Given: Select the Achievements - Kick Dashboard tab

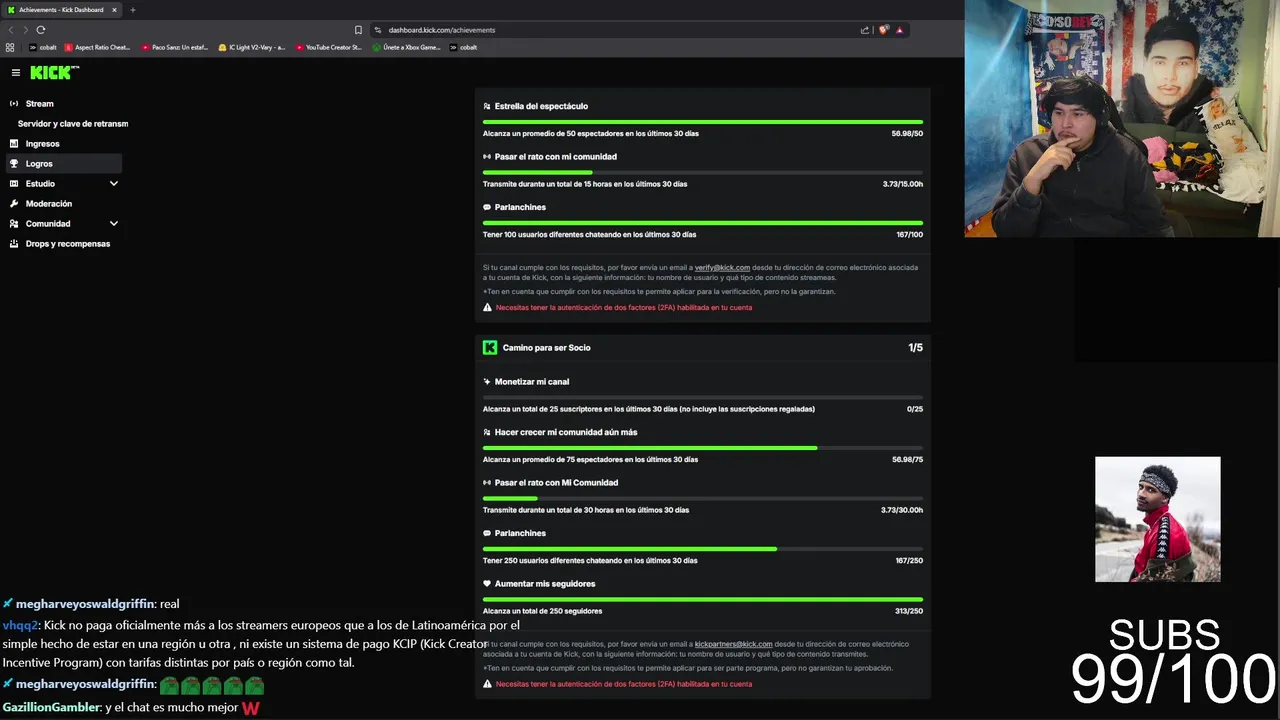Looking at the screenshot, I should tap(62, 10).
